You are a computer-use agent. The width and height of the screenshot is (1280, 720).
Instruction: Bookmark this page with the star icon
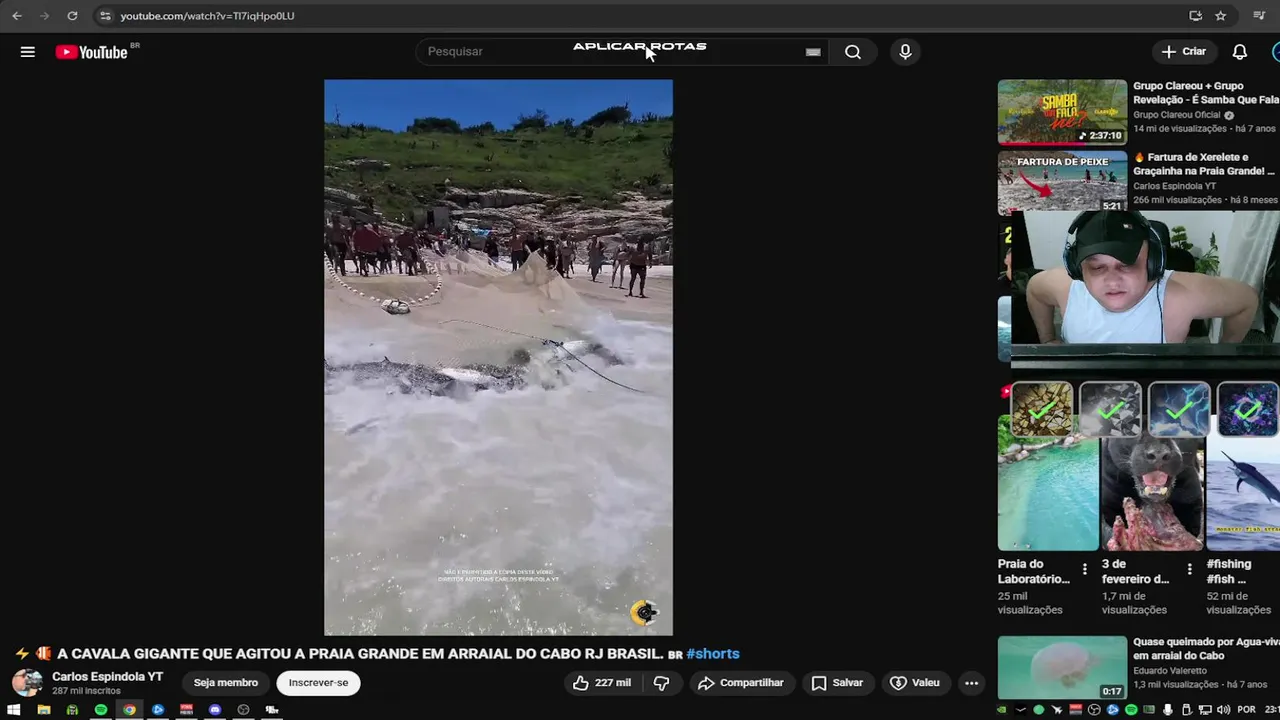(1221, 16)
